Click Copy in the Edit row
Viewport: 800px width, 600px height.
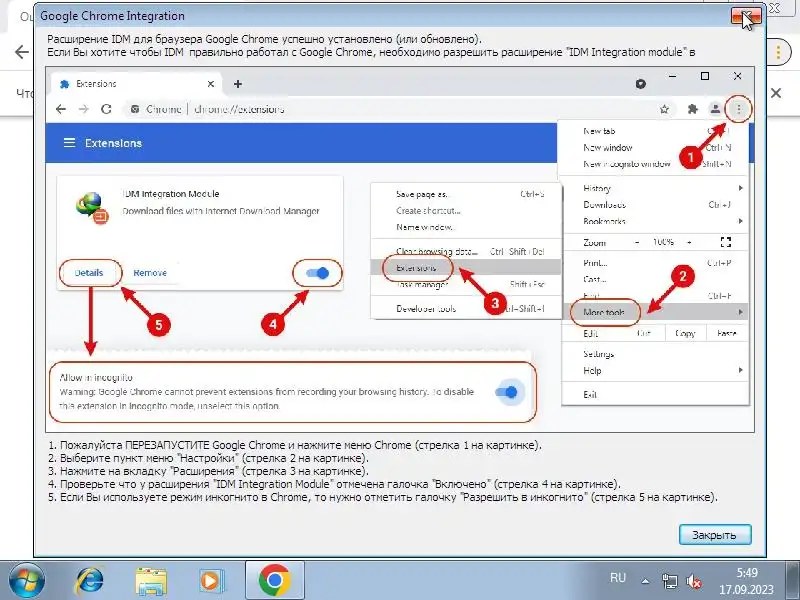[x=685, y=333]
